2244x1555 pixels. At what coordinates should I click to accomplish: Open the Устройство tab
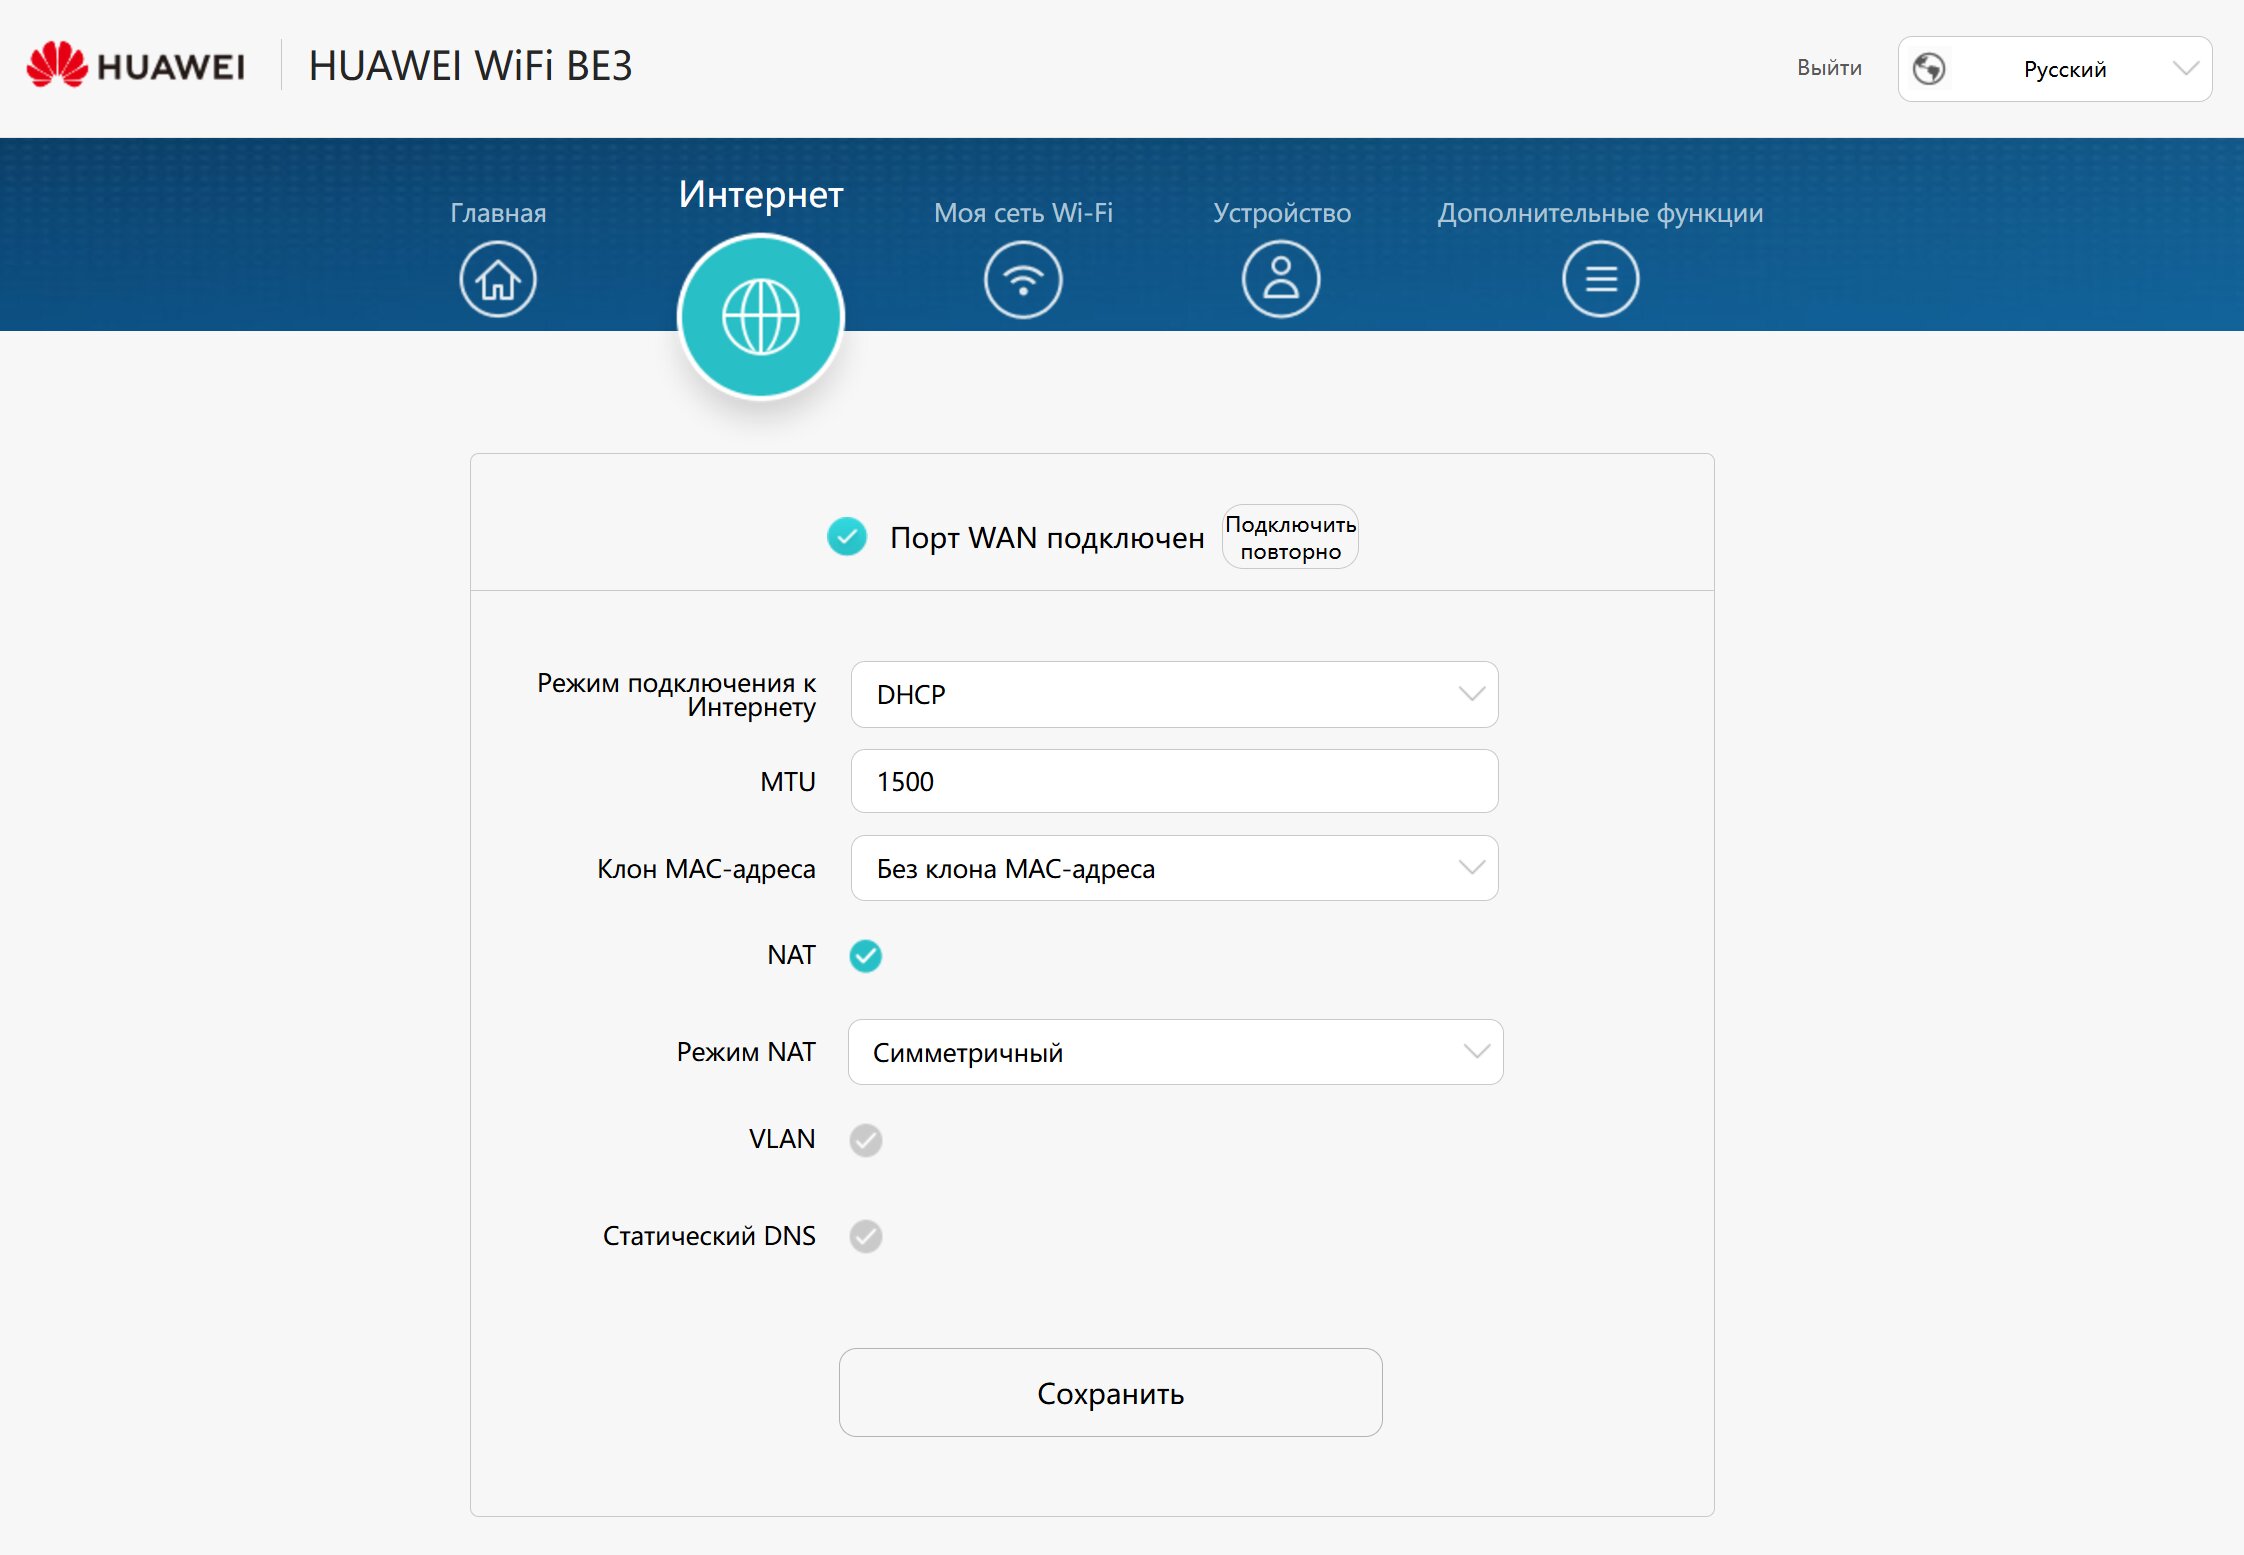[1282, 213]
